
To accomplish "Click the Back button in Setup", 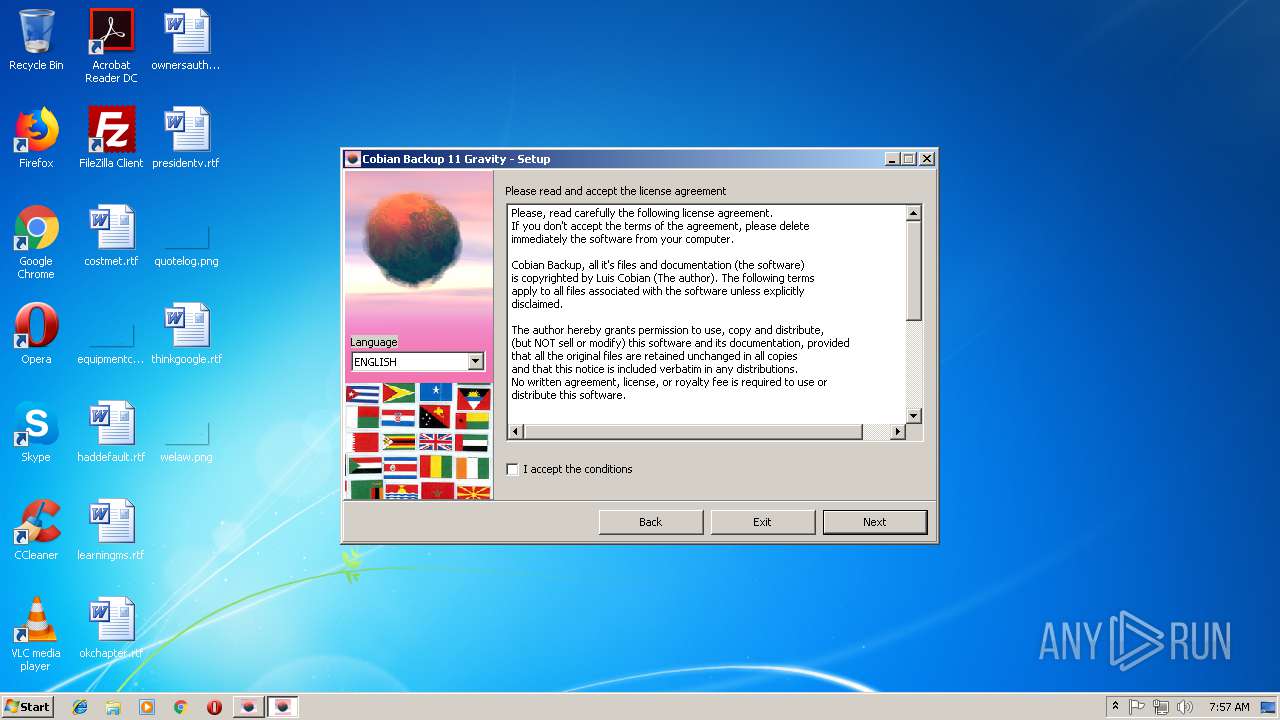I will pyautogui.click(x=650, y=522).
